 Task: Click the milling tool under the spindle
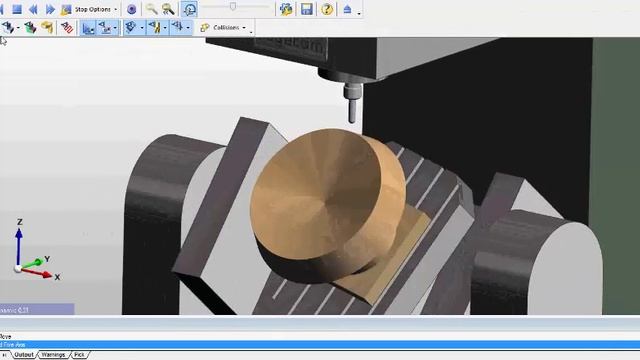click(352, 103)
